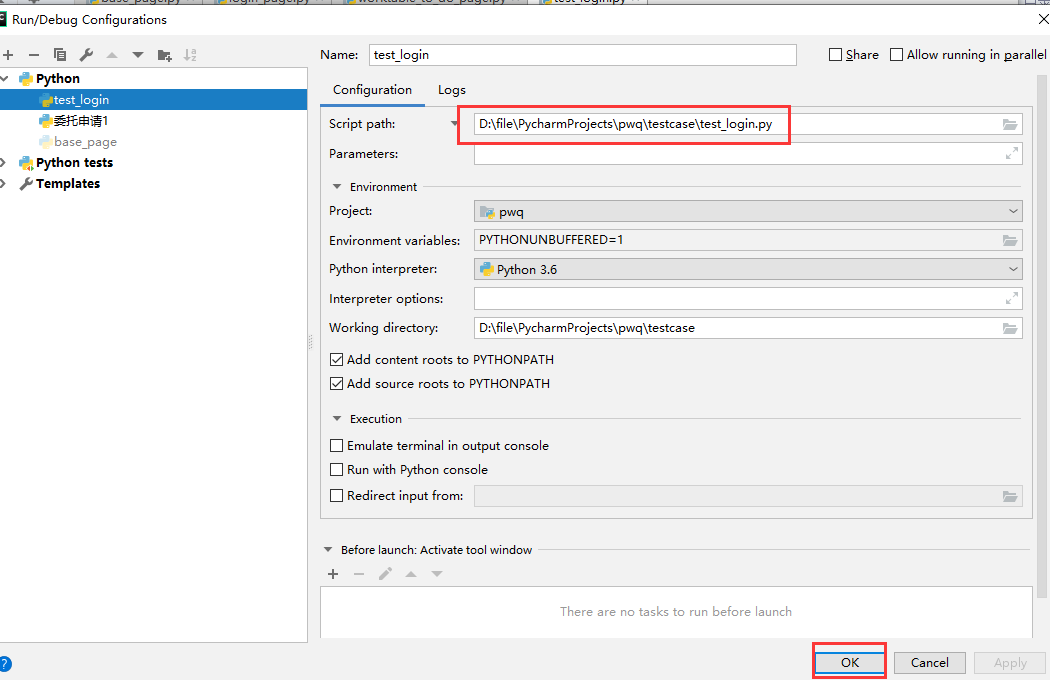1050x680 pixels.
Task: Edit before launch task pencil icon
Action: (x=385, y=574)
